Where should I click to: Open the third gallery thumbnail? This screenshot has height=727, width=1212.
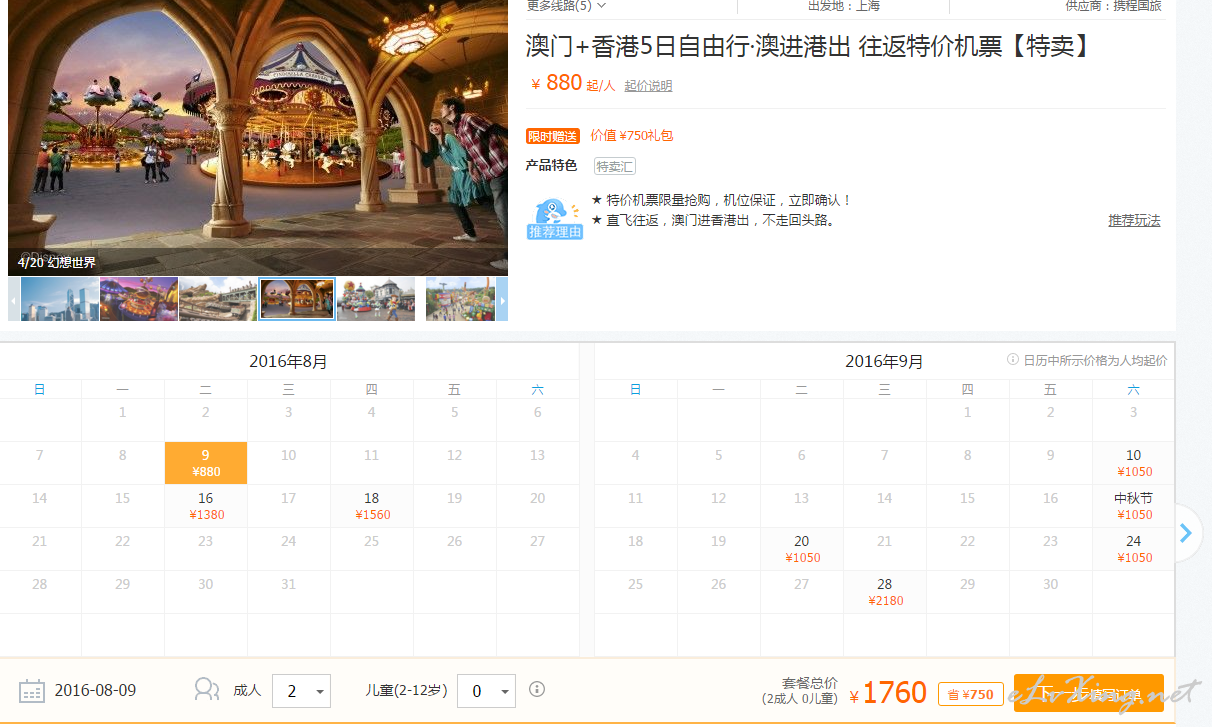[x=218, y=299]
